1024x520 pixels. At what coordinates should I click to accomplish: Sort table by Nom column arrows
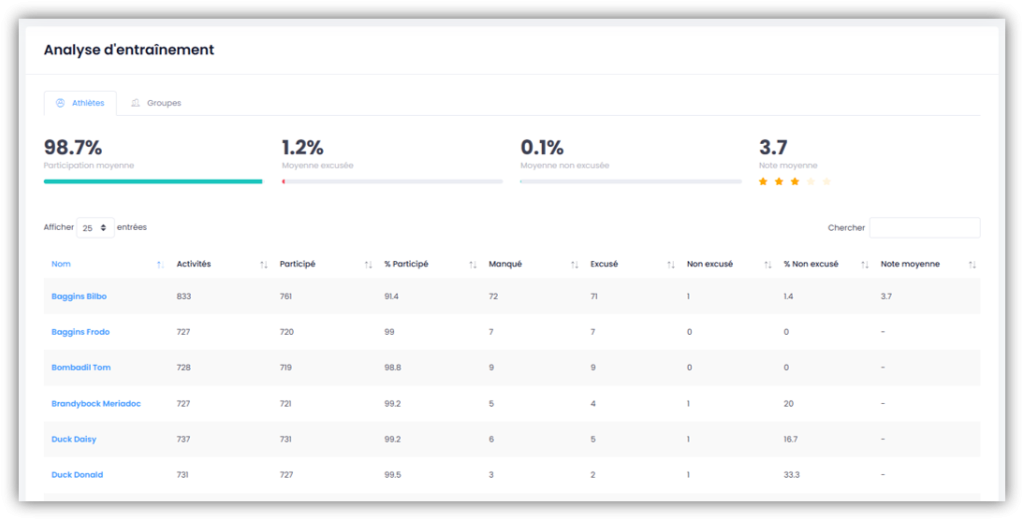pos(160,265)
